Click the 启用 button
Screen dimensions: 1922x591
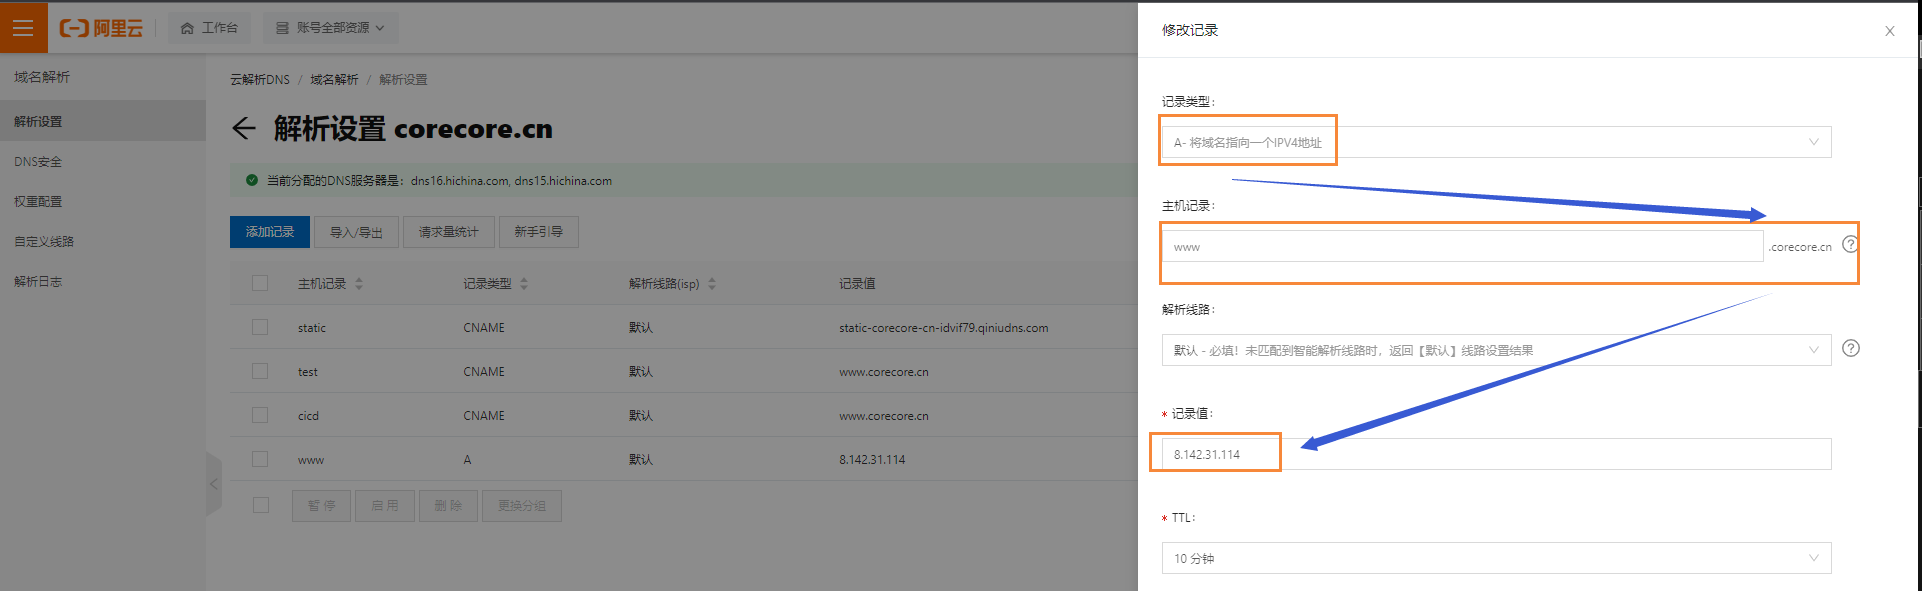tap(385, 506)
